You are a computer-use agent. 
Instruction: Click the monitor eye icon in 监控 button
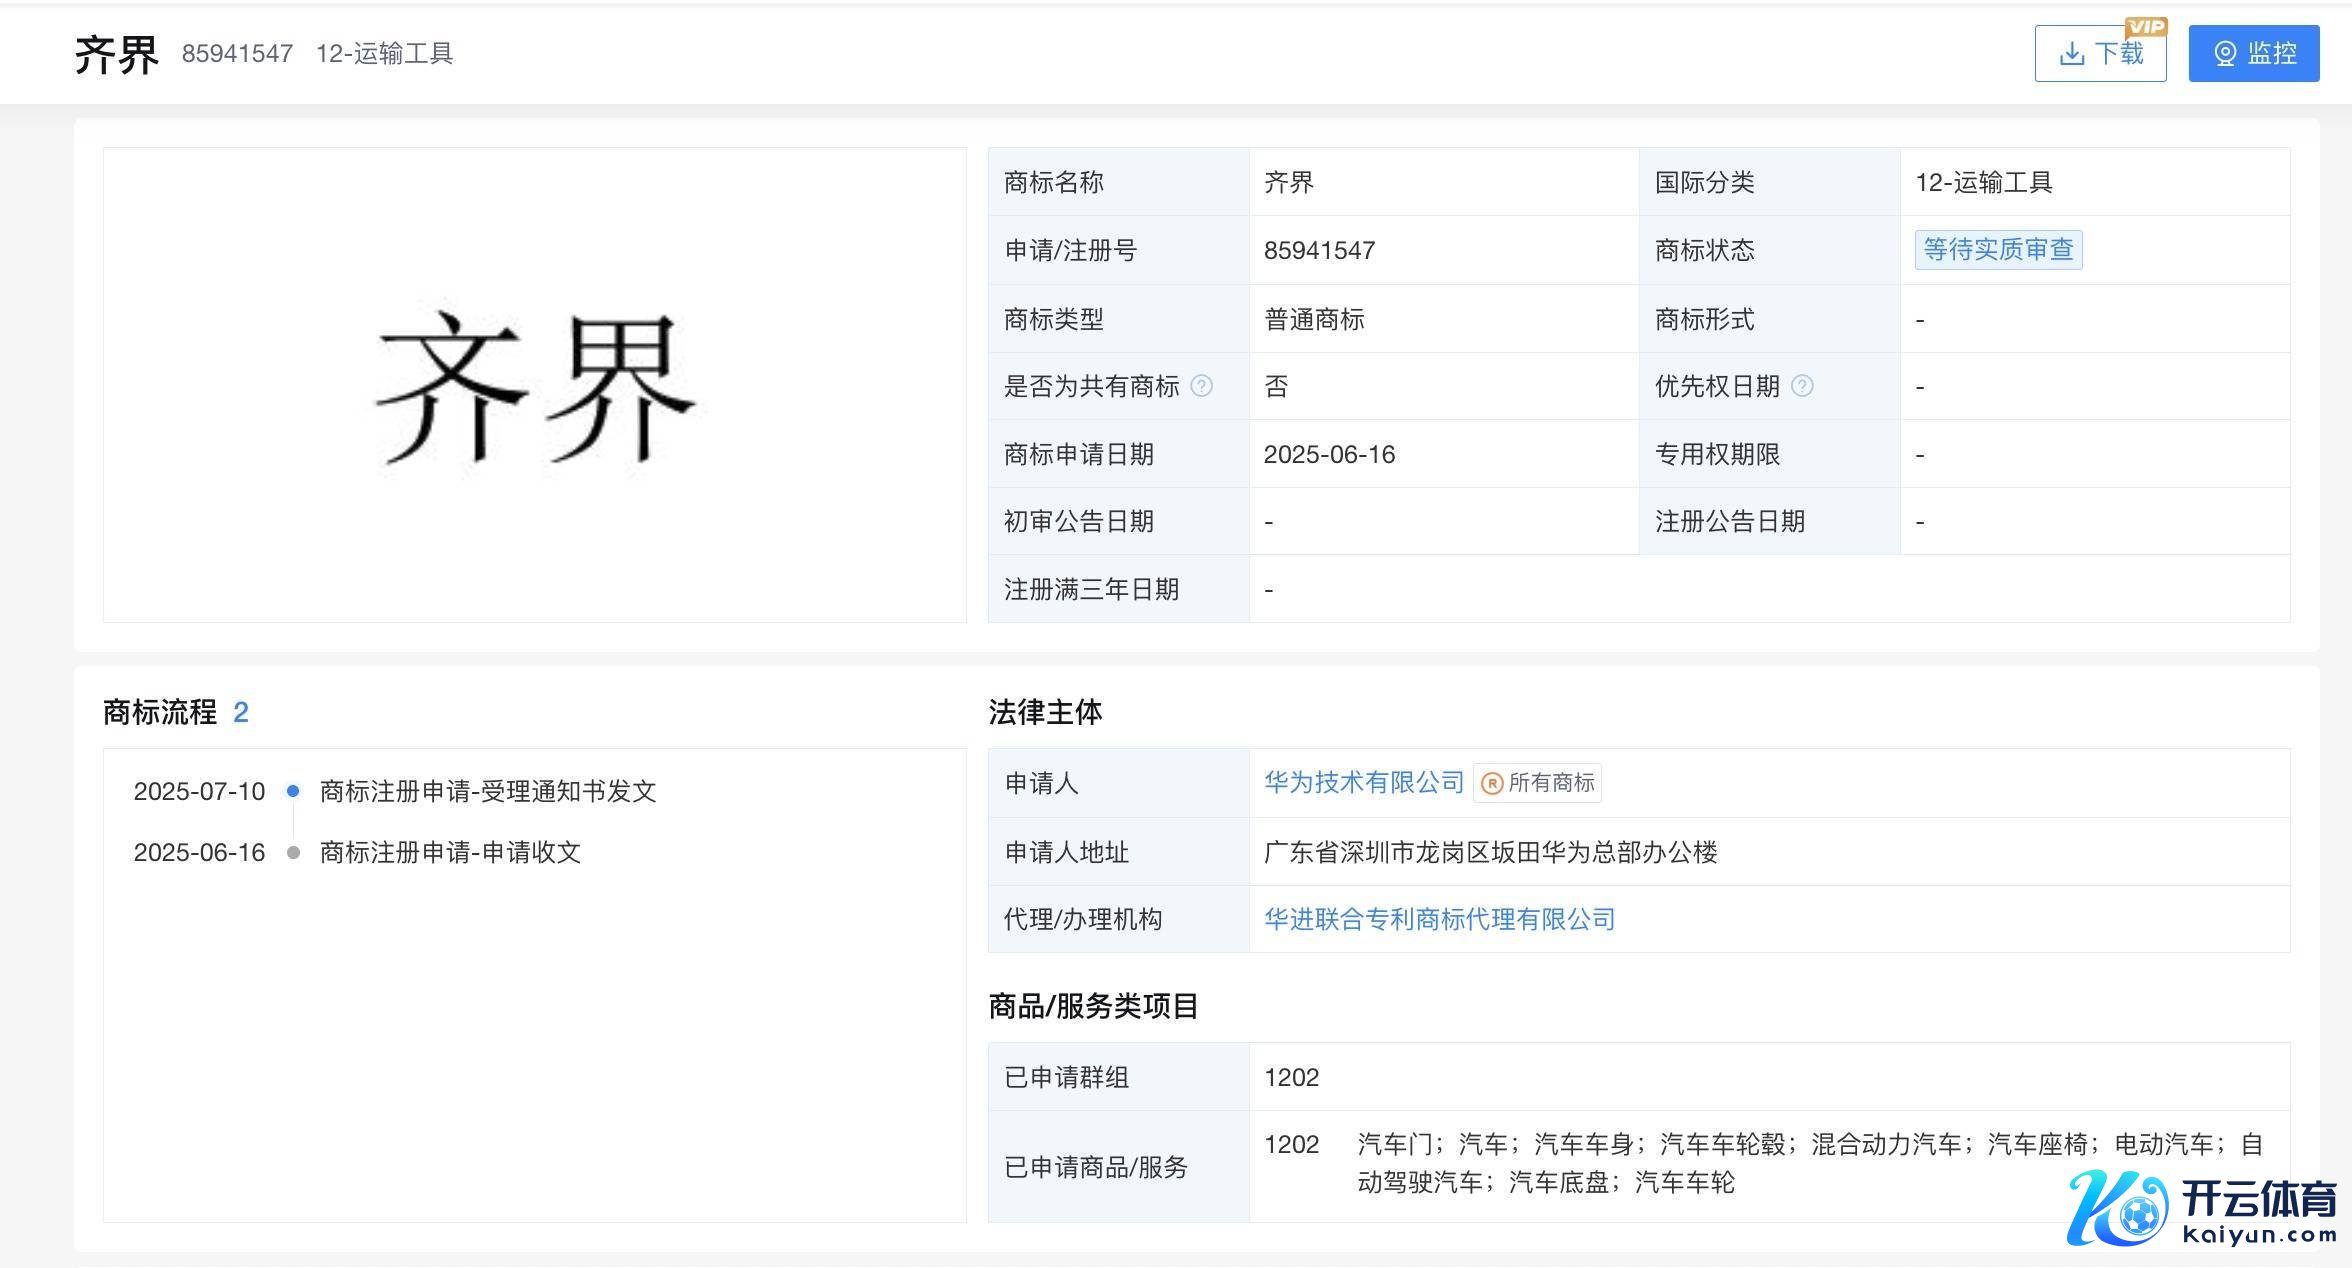click(x=2225, y=54)
